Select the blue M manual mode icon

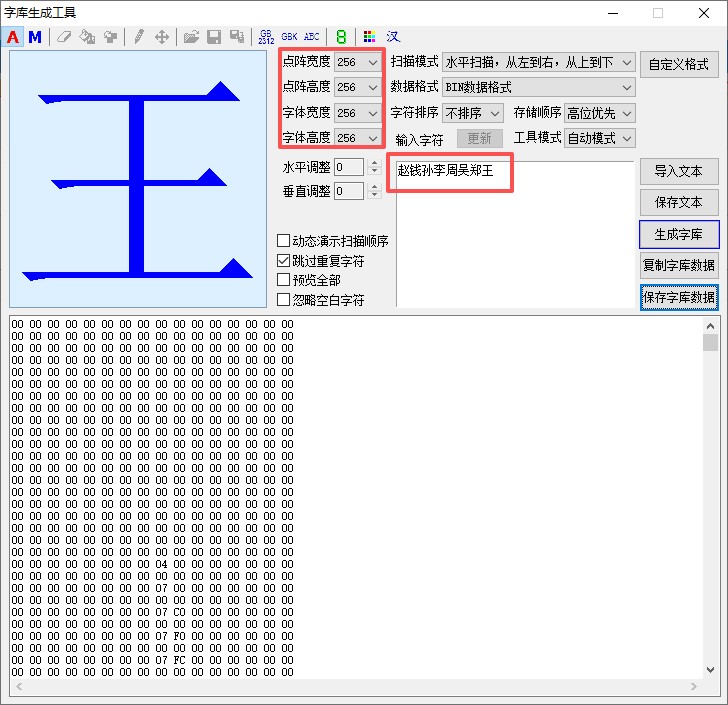pos(35,37)
